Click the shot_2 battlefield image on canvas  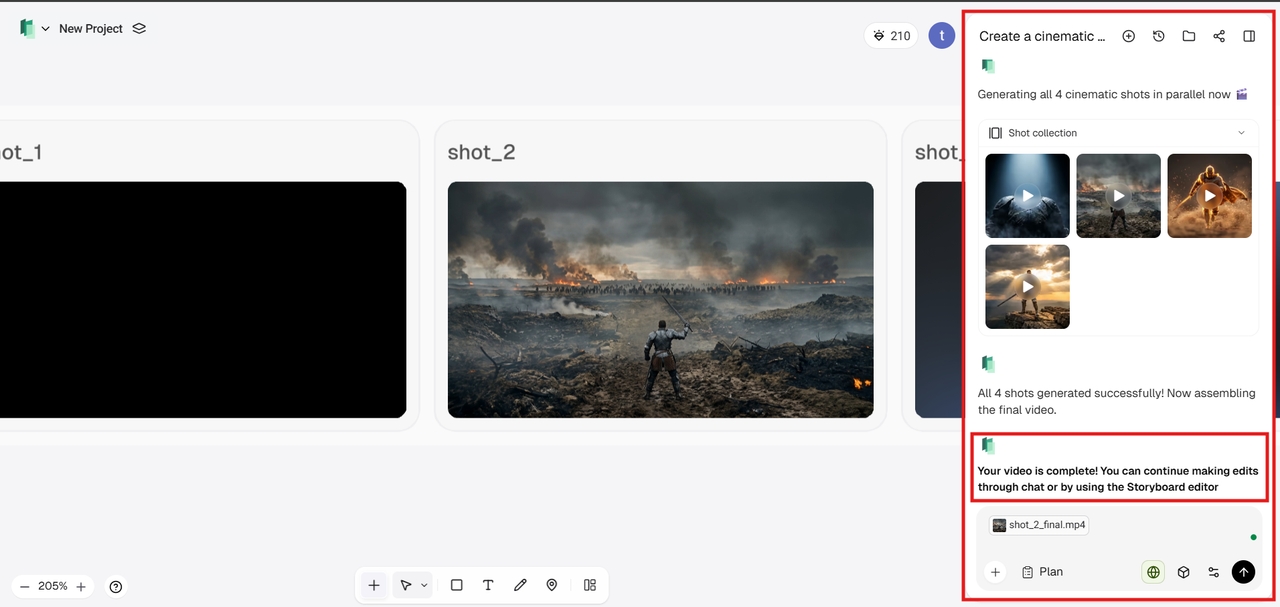660,300
